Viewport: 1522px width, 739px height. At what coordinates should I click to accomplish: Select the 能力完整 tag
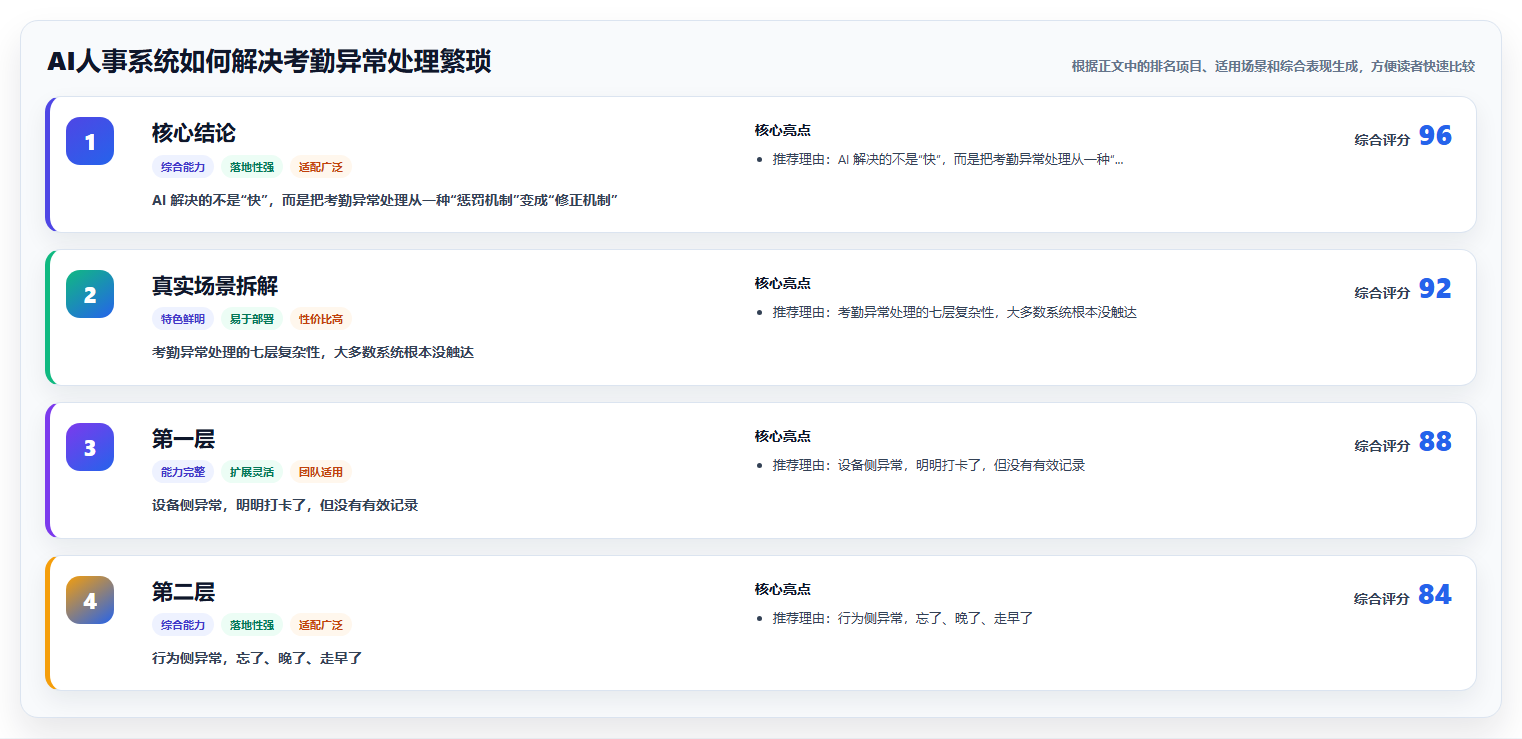(183, 472)
